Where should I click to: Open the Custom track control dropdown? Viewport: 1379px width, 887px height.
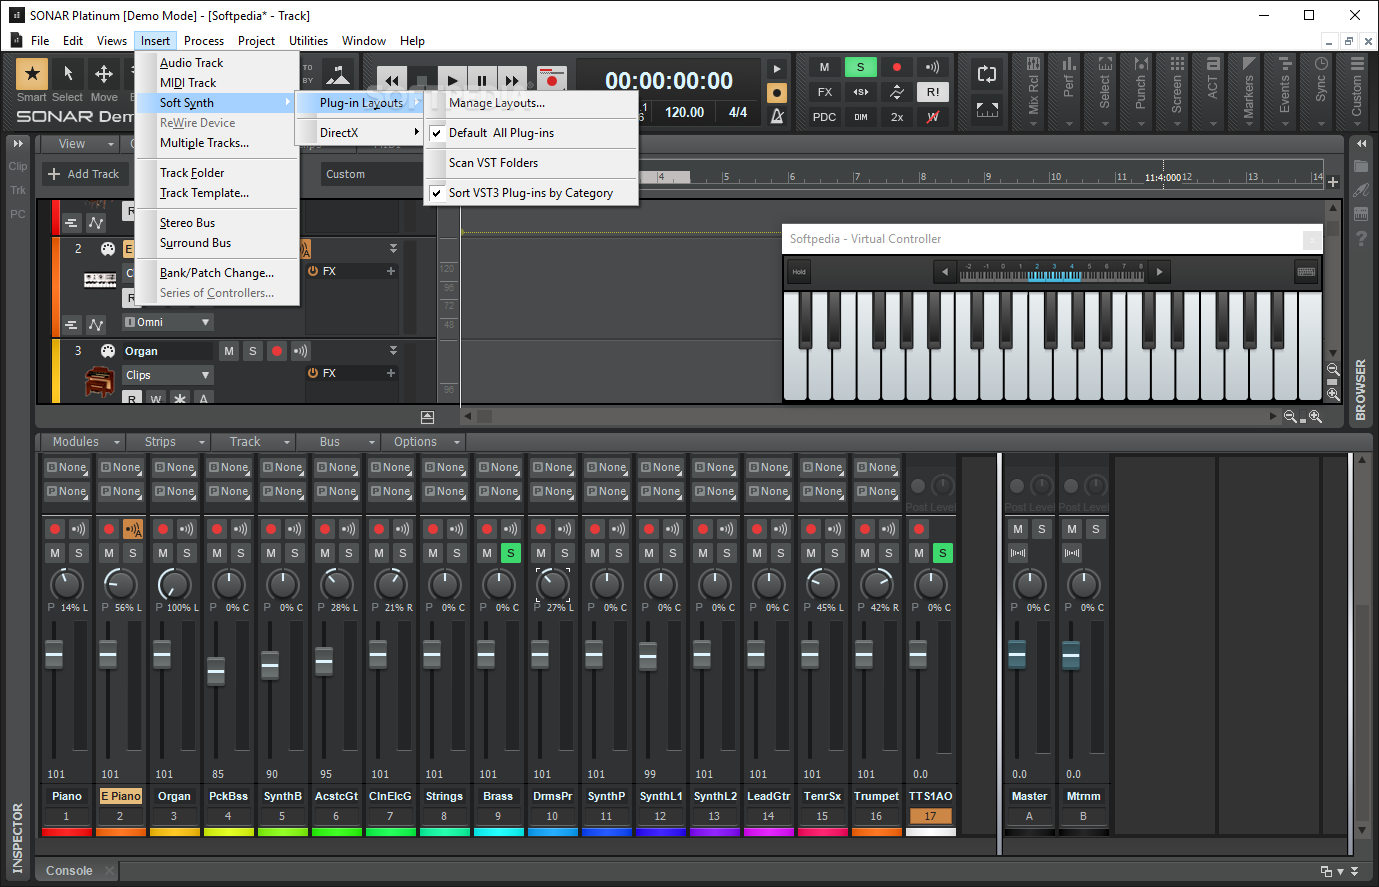pos(370,174)
